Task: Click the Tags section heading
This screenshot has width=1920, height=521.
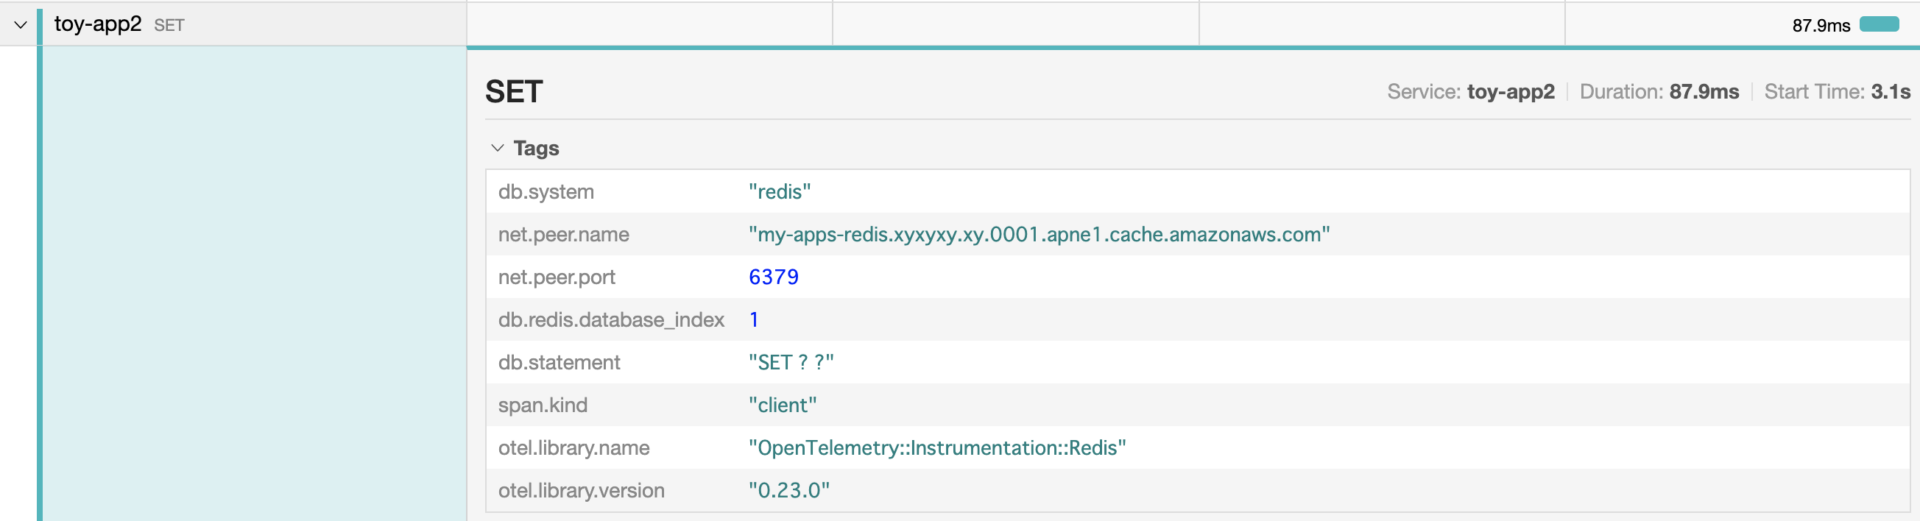Action: [536, 148]
